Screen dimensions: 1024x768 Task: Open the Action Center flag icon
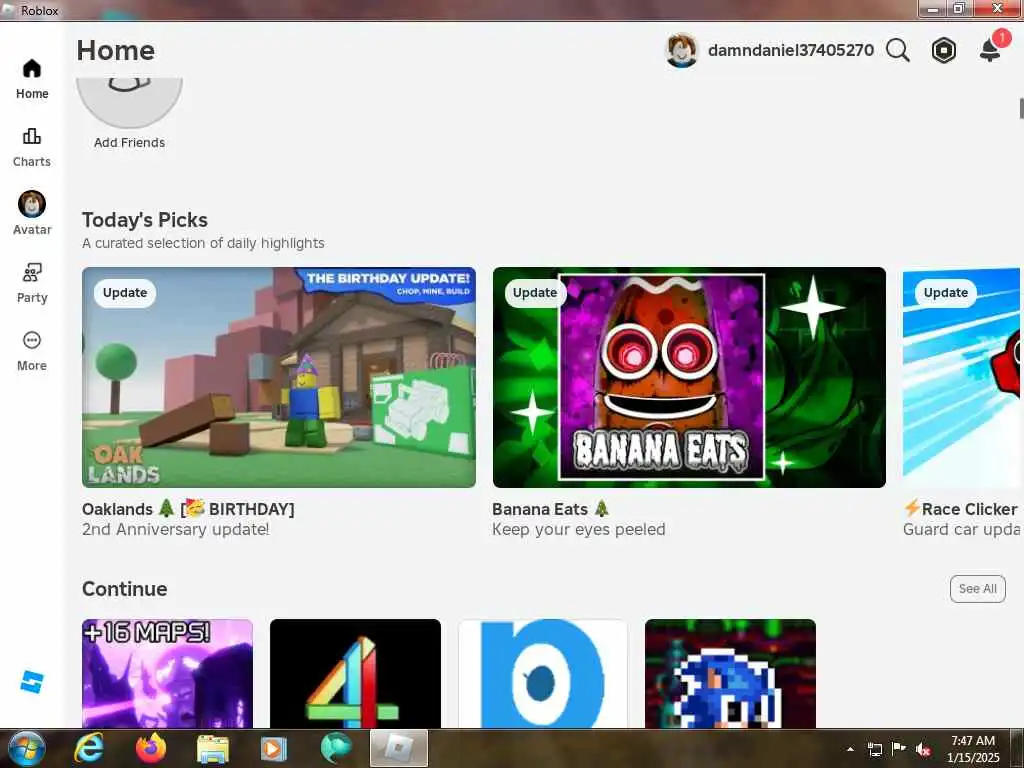tap(899, 748)
